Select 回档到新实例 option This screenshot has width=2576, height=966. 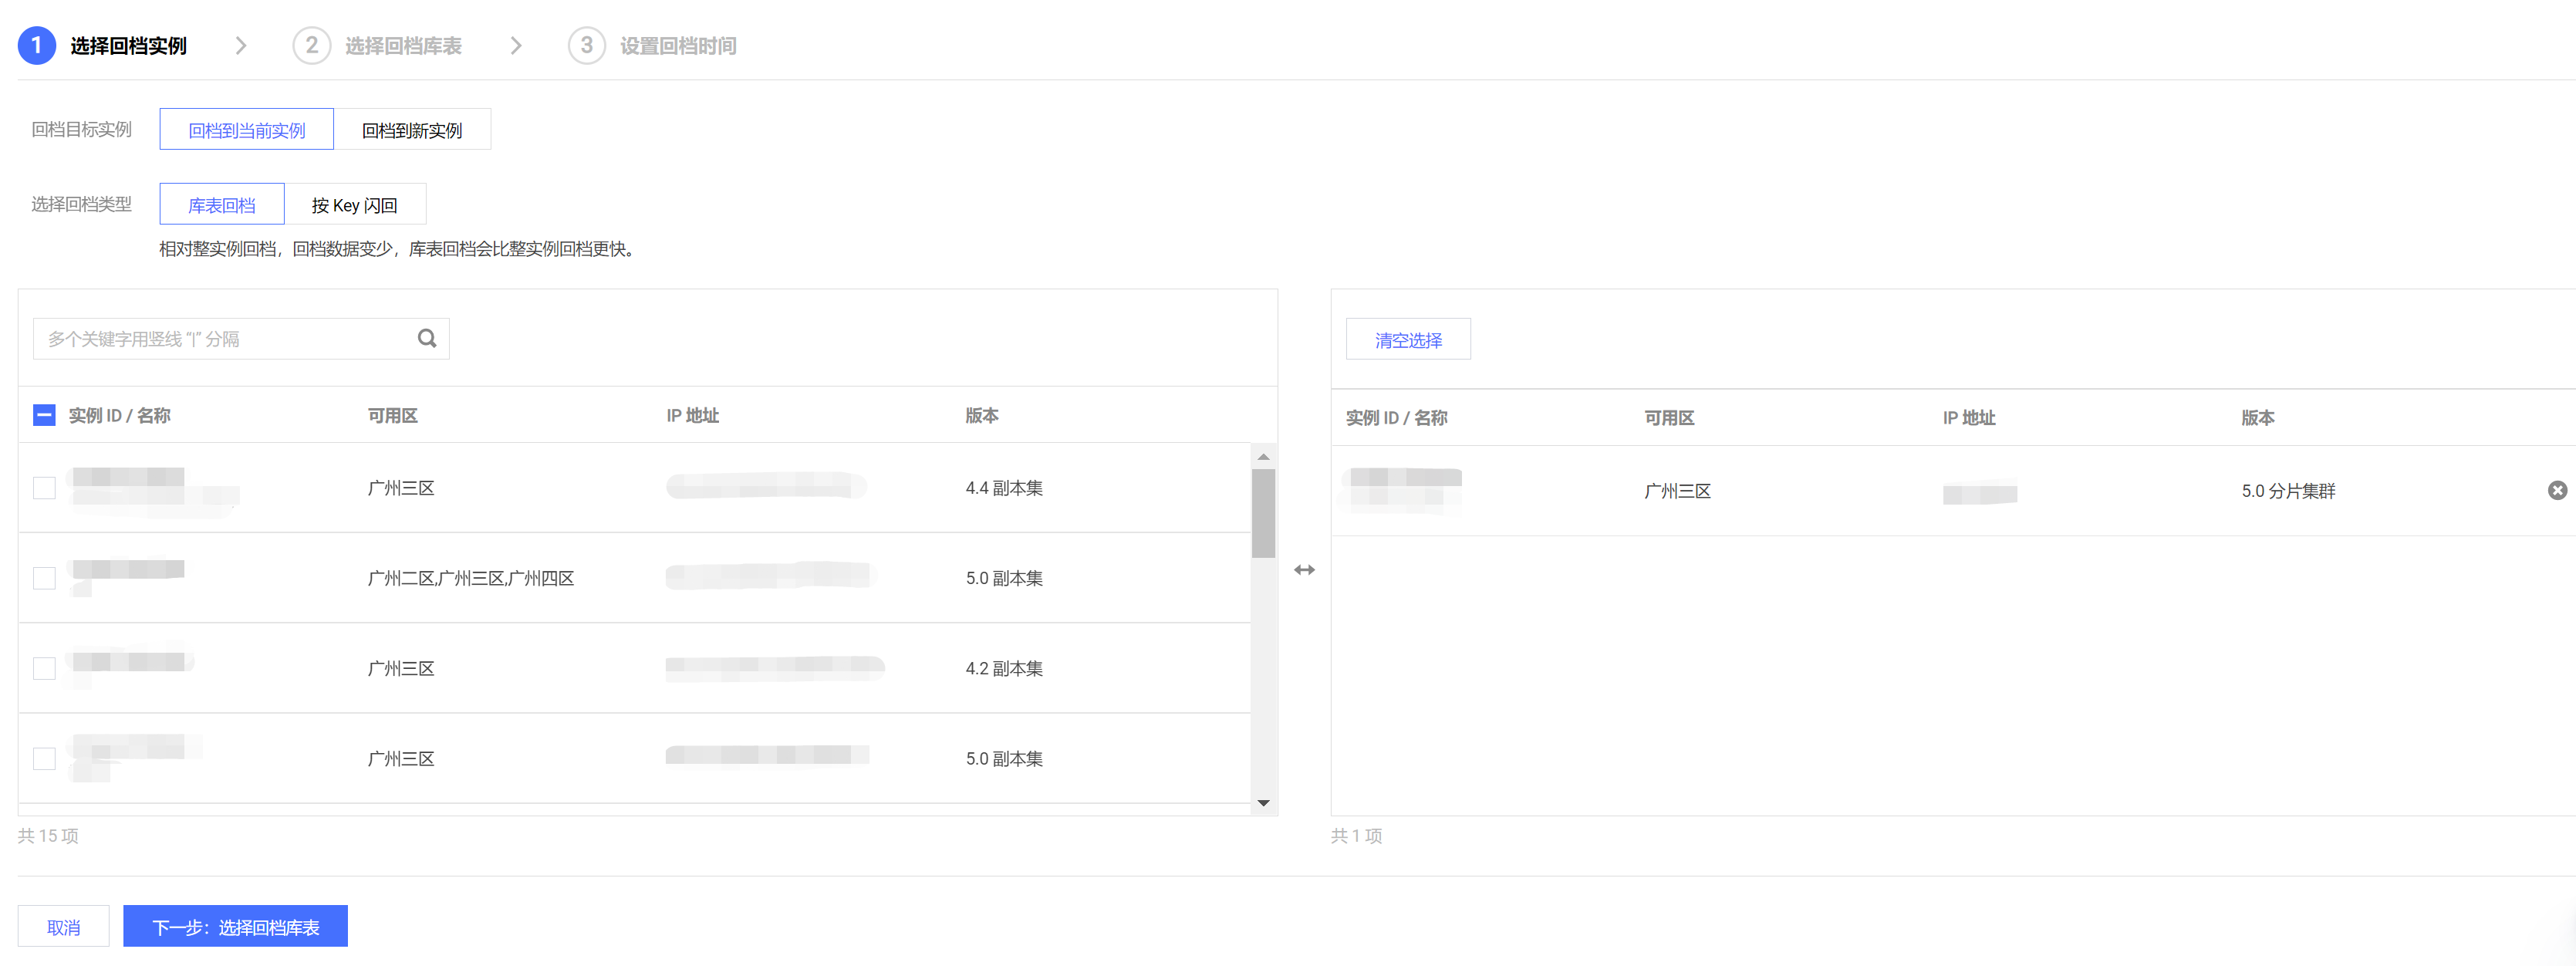[x=412, y=130]
